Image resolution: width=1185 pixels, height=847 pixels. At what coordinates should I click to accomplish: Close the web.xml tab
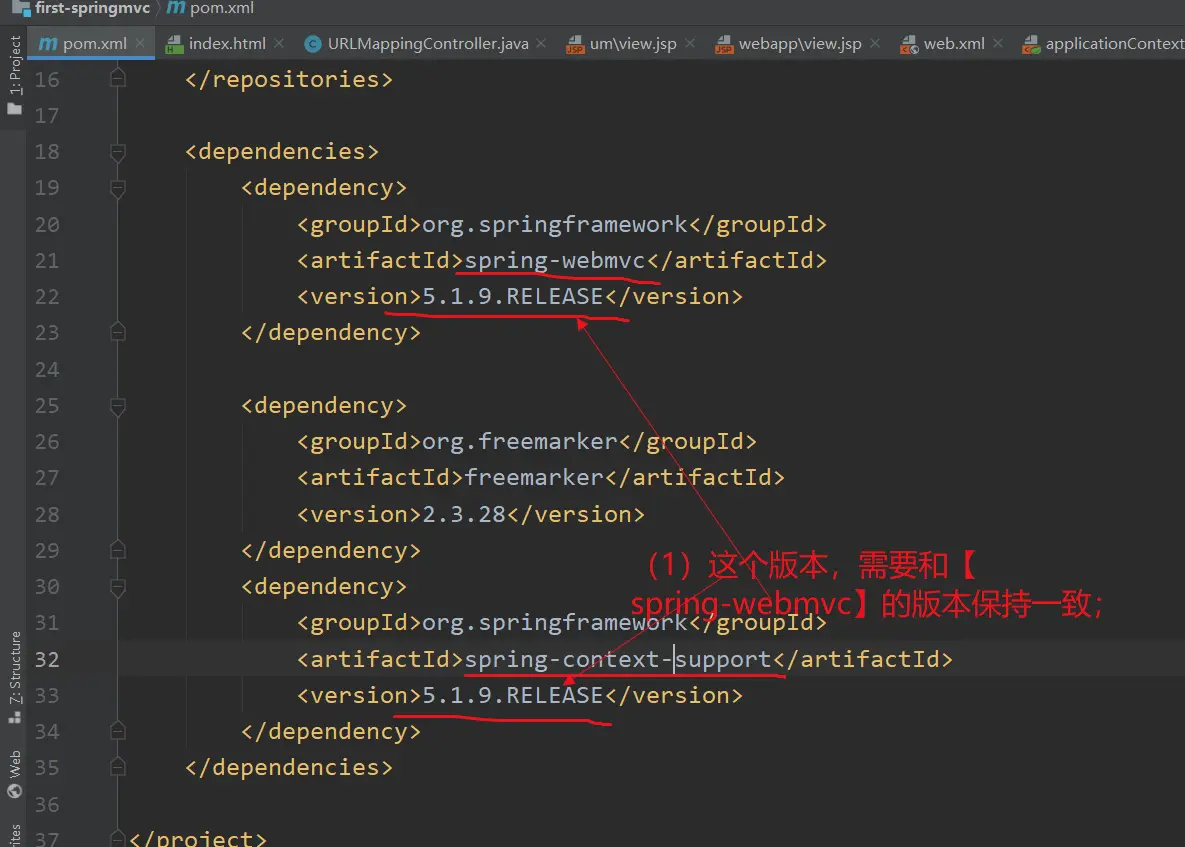998,44
